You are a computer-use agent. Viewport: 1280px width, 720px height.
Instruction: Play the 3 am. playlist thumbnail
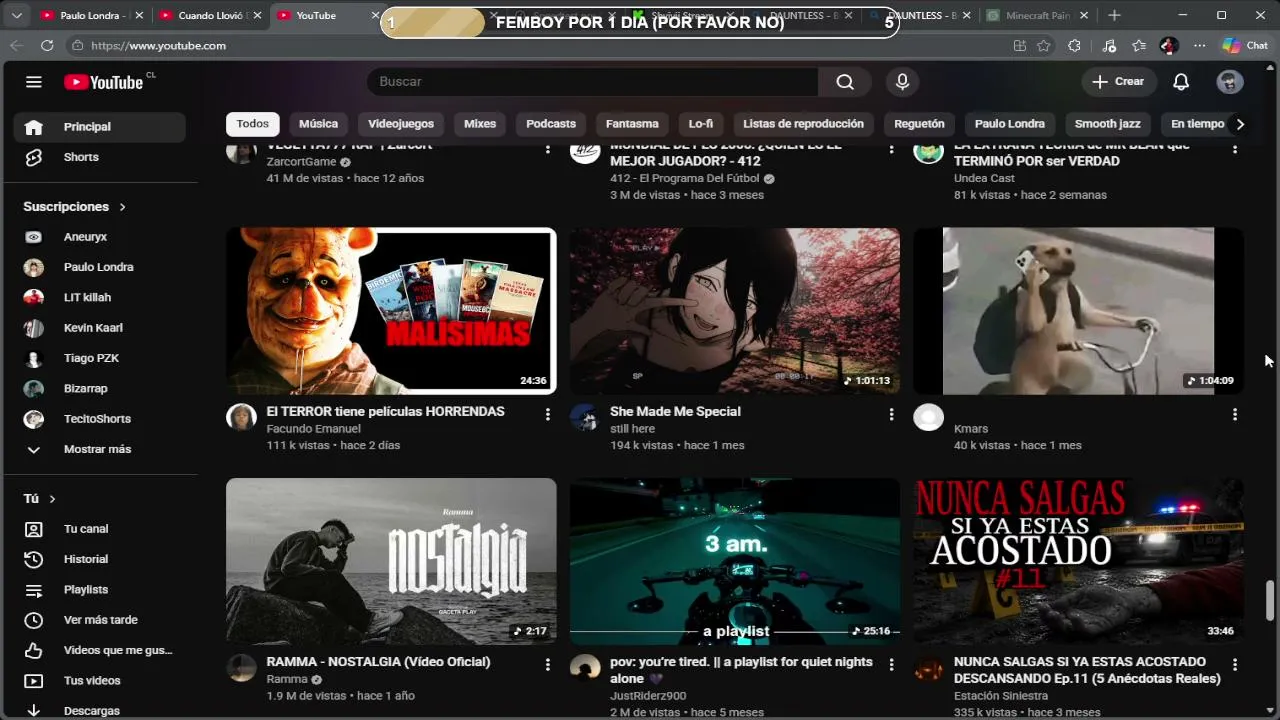[735, 561]
